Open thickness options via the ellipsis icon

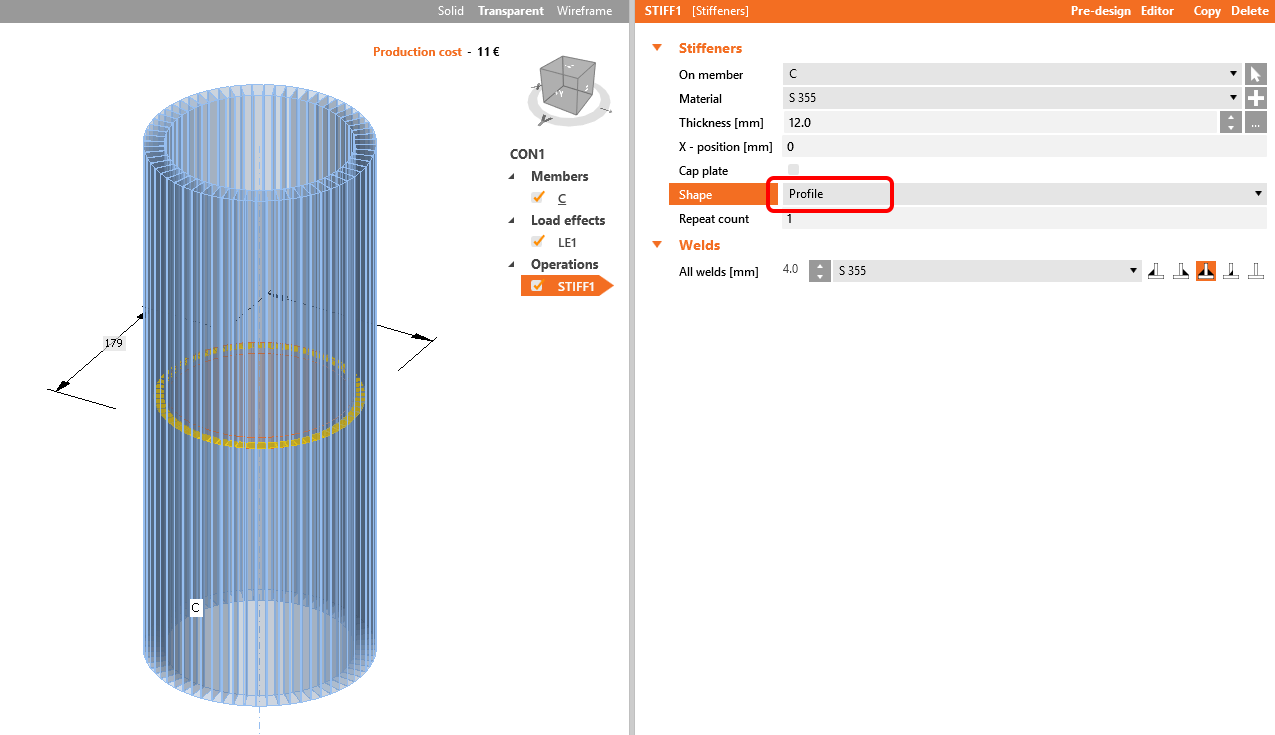(1256, 121)
